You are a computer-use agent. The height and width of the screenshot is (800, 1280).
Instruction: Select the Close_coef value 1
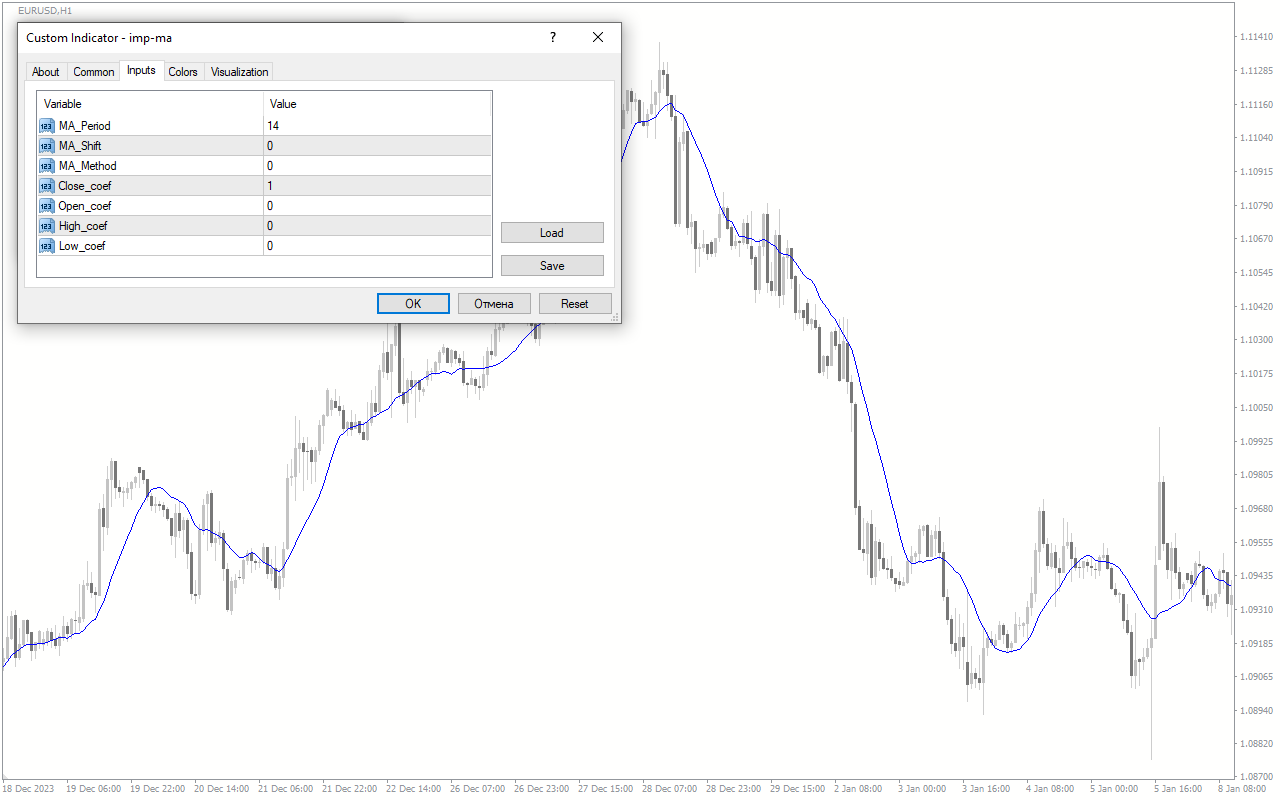[x=378, y=186]
